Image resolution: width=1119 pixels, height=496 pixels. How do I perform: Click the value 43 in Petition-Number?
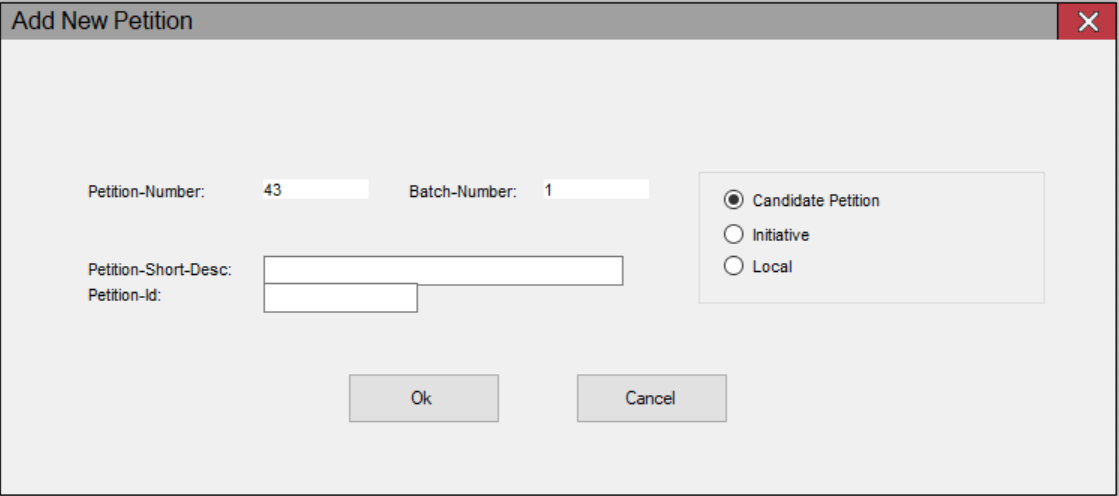tap(272, 190)
